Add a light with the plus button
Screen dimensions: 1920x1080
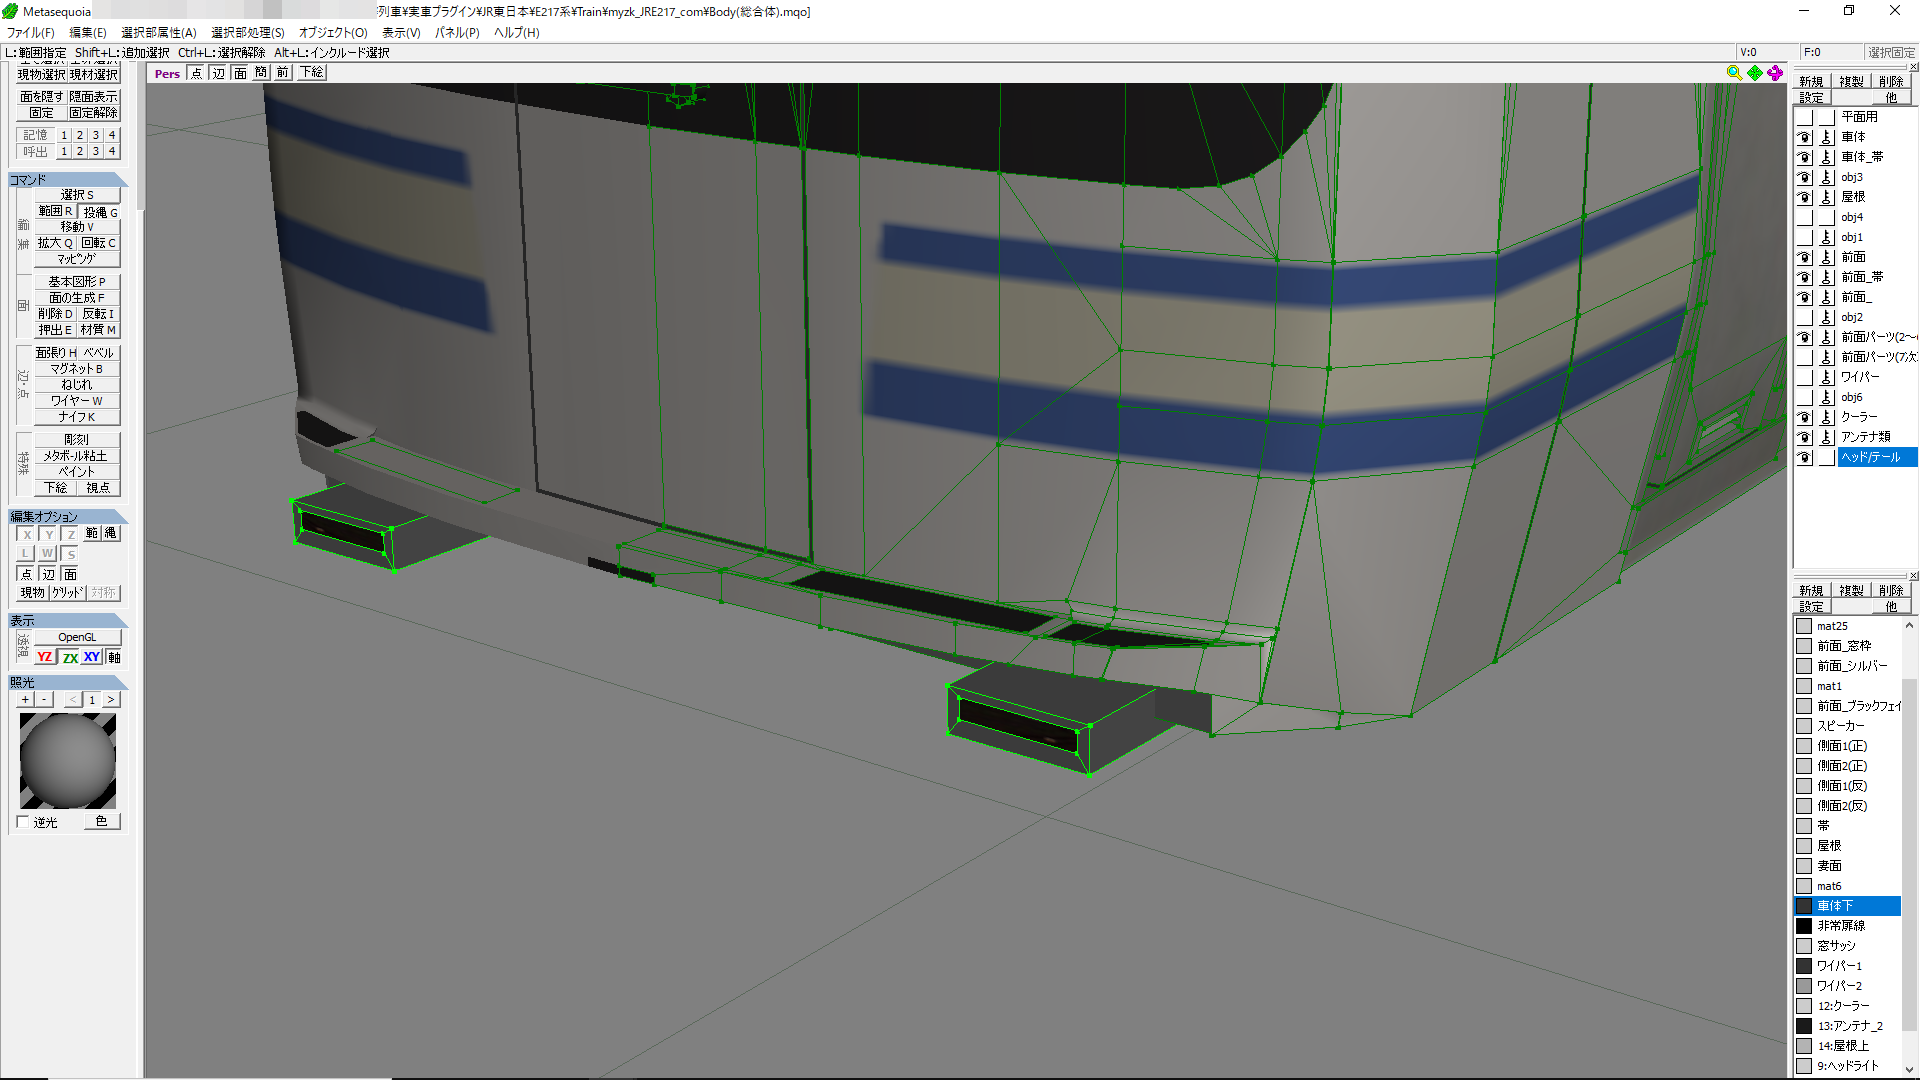coord(25,700)
